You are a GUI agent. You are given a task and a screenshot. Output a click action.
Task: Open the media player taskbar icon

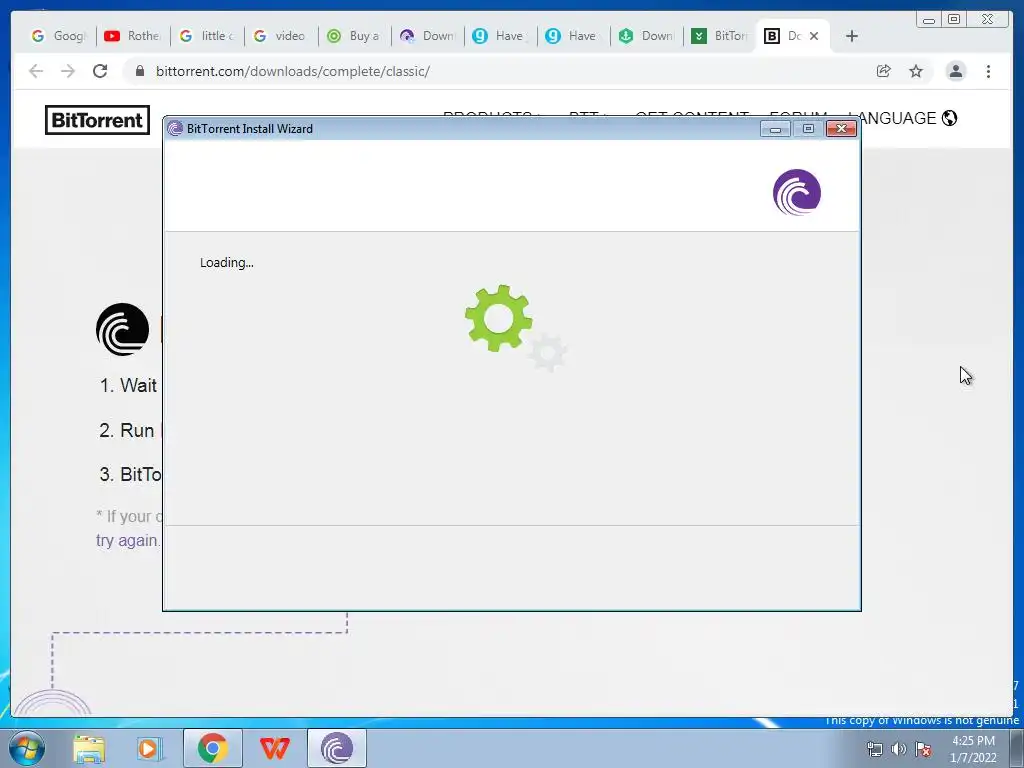click(x=150, y=748)
